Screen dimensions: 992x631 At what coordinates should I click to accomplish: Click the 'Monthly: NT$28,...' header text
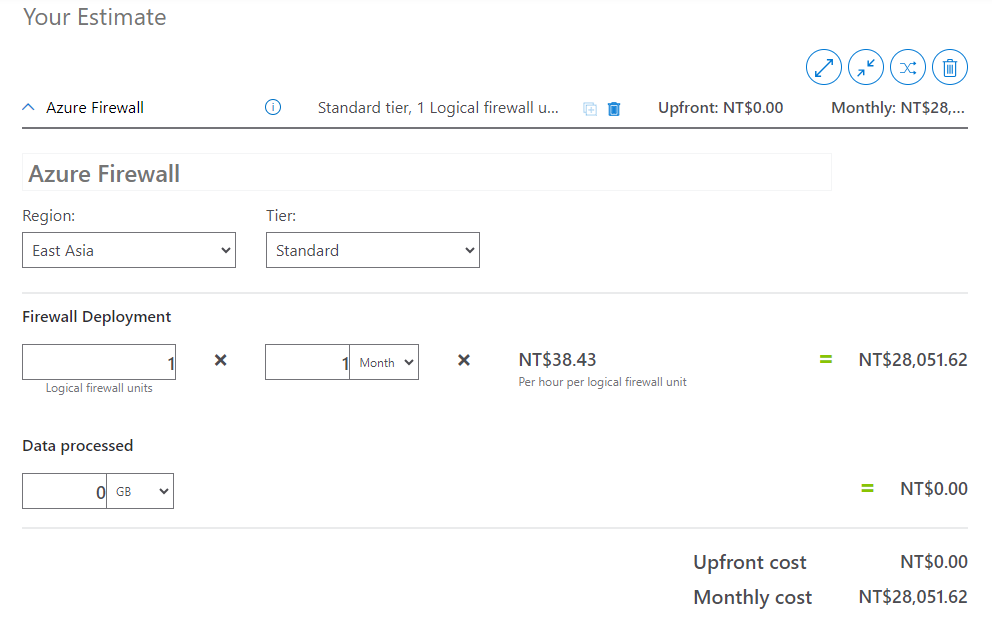898,108
